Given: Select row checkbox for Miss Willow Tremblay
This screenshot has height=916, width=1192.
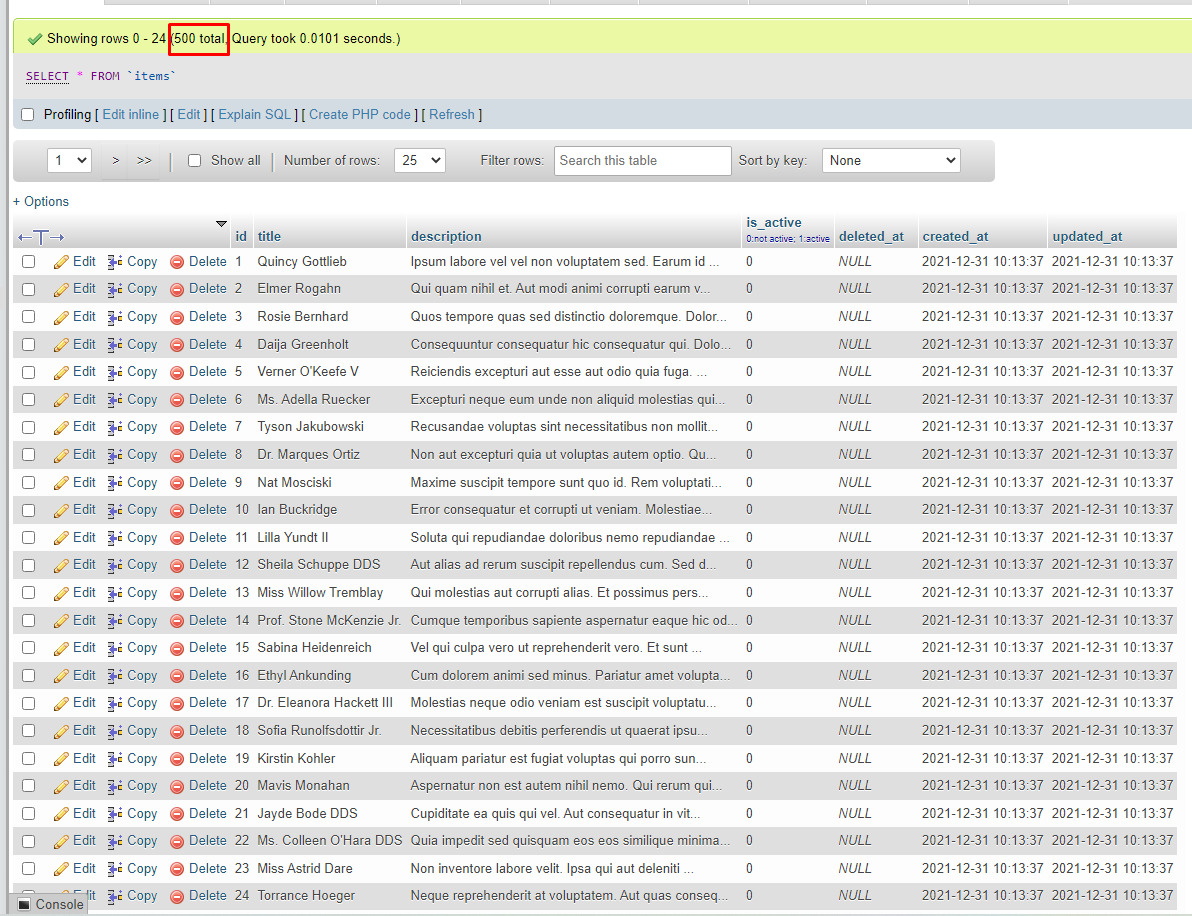Looking at the screenshot, I should coord(29,593).
